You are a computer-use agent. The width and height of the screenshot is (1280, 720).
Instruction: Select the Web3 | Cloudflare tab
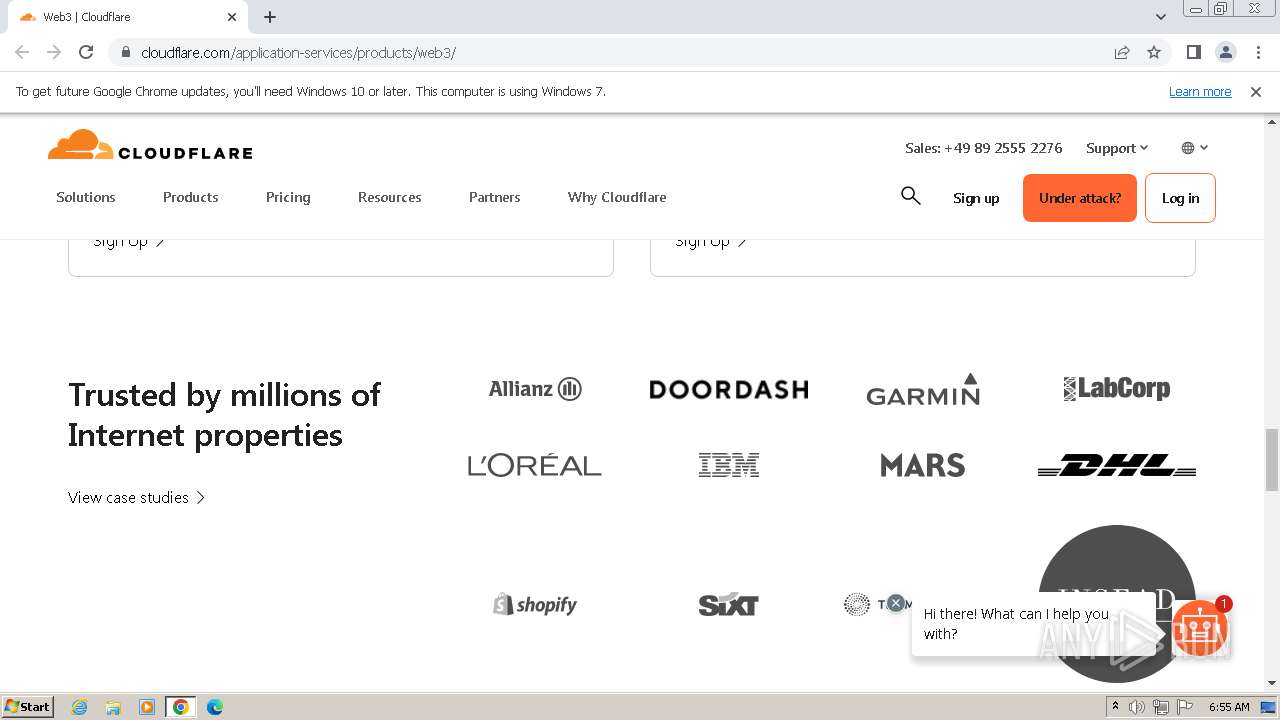128,17
